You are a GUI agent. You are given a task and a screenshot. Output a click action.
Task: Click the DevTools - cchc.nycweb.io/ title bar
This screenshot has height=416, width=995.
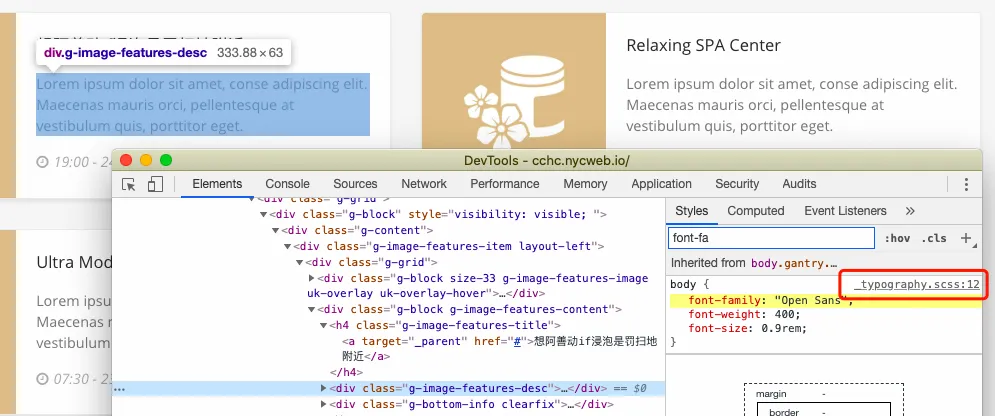546,160
